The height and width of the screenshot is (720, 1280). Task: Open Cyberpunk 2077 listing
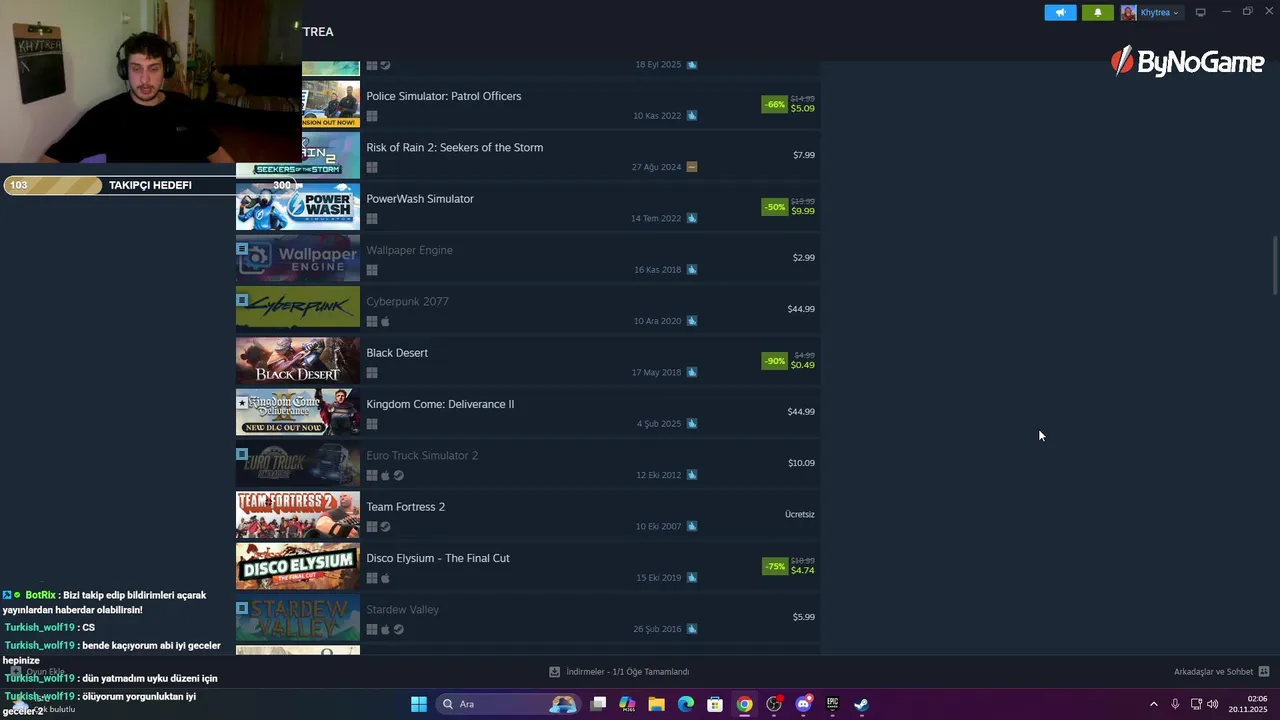tap(528, 309)
